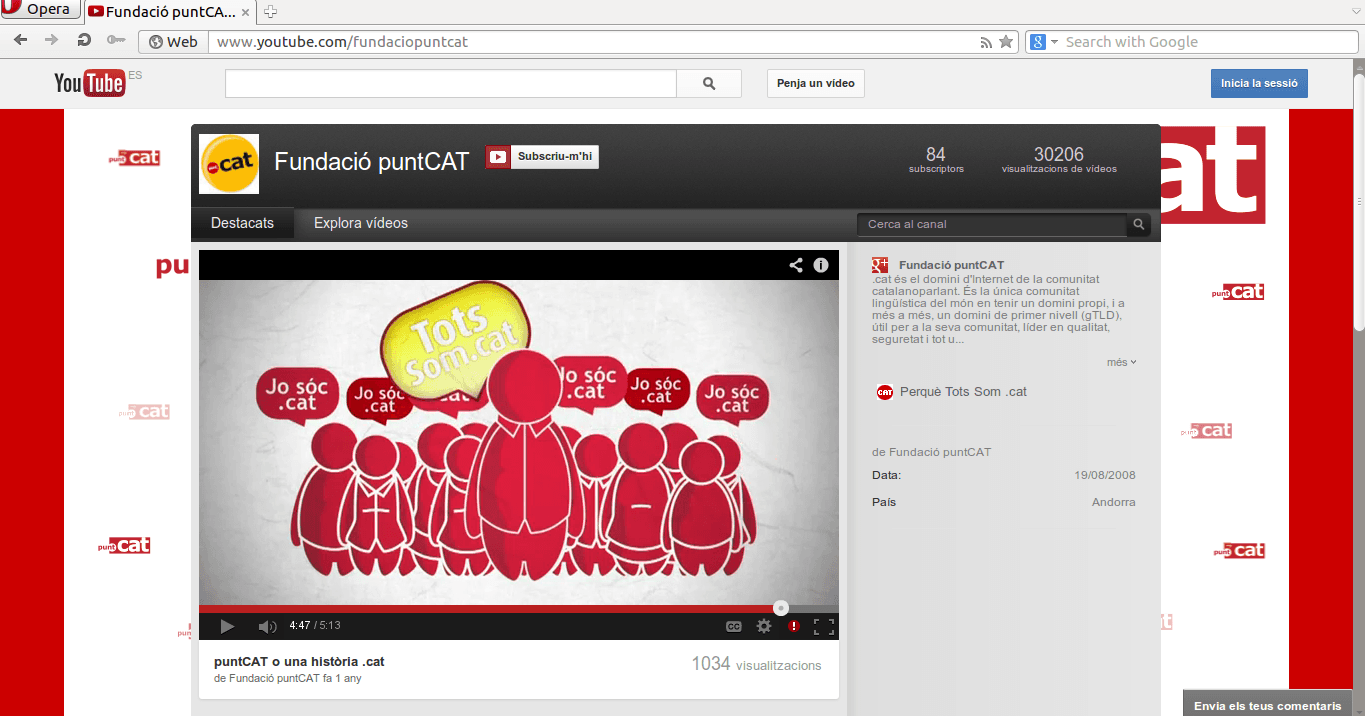1365x716 pixels.
Task: Play the video with play button
Action: pyautogui.click(x=227, y=626)
